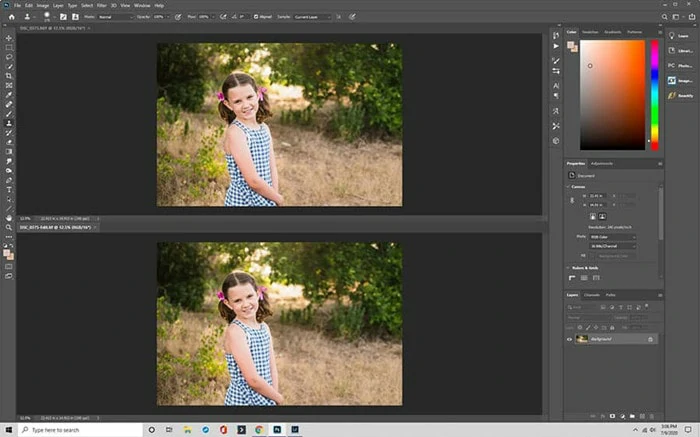
Task: Select the Zoom tool
Action: click(x=9, y=227)
